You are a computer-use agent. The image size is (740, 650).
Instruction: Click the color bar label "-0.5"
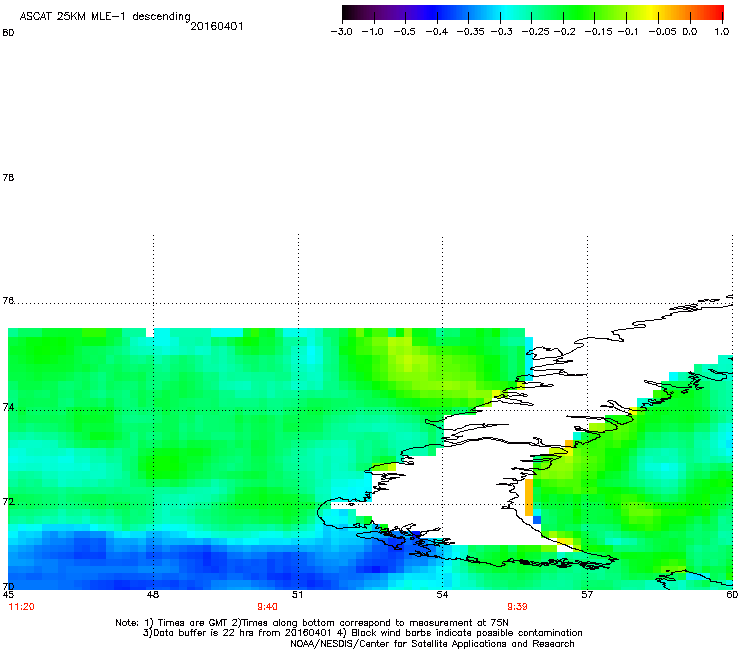pyautogui.click(x=404, y=32)
